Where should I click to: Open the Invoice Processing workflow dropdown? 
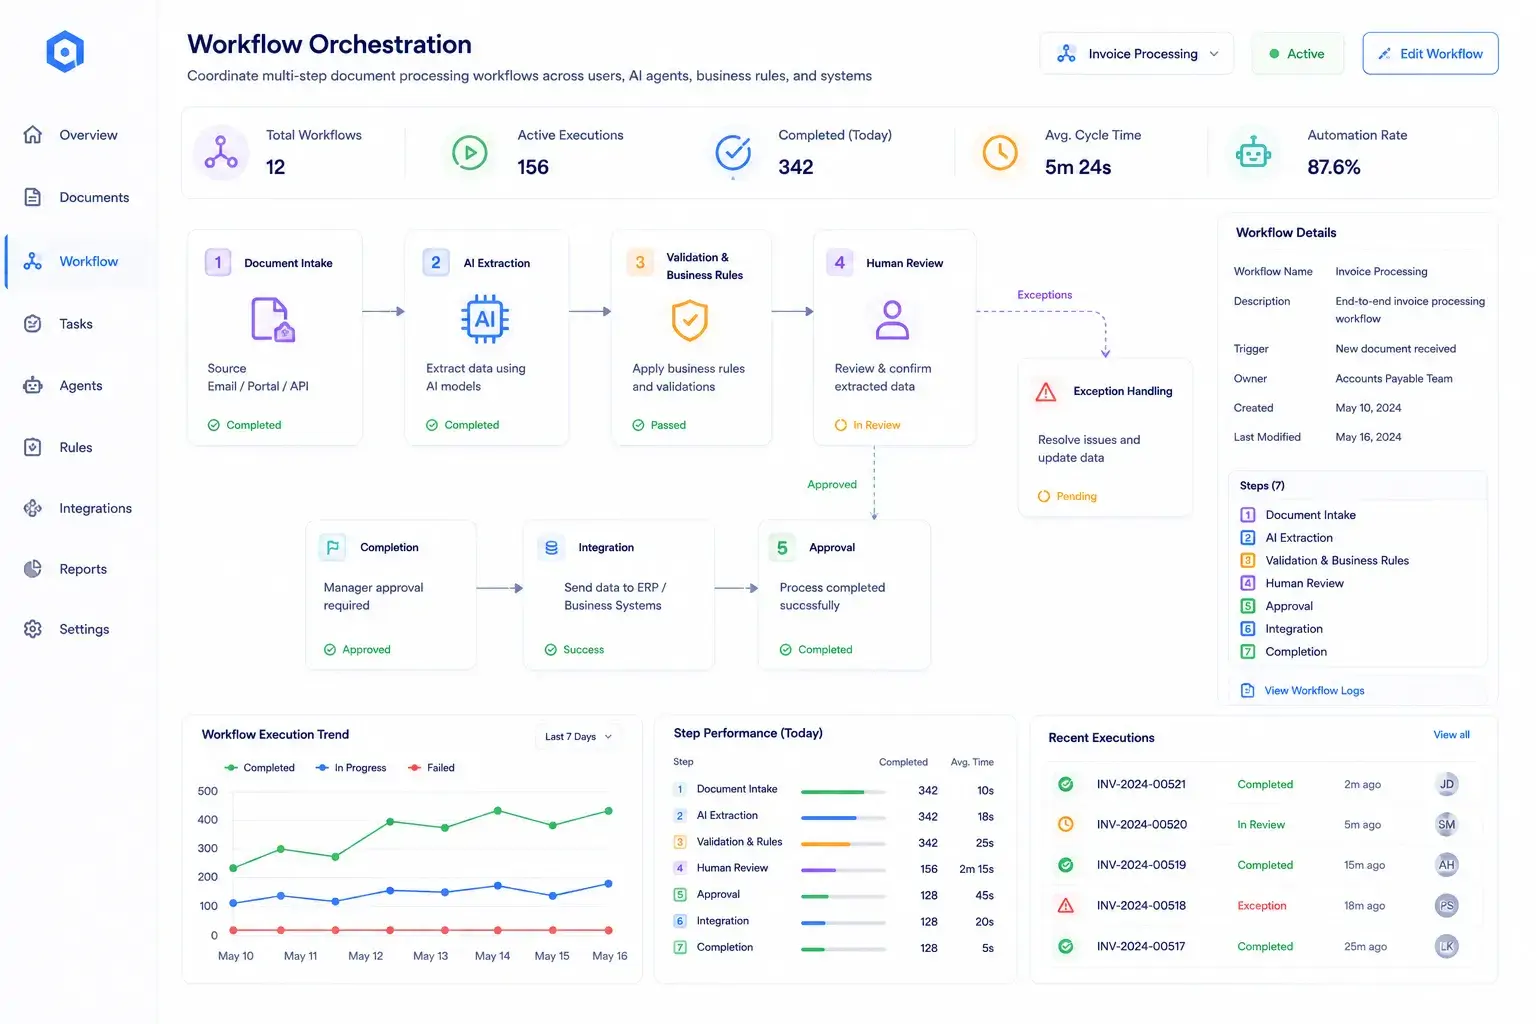1137,54
